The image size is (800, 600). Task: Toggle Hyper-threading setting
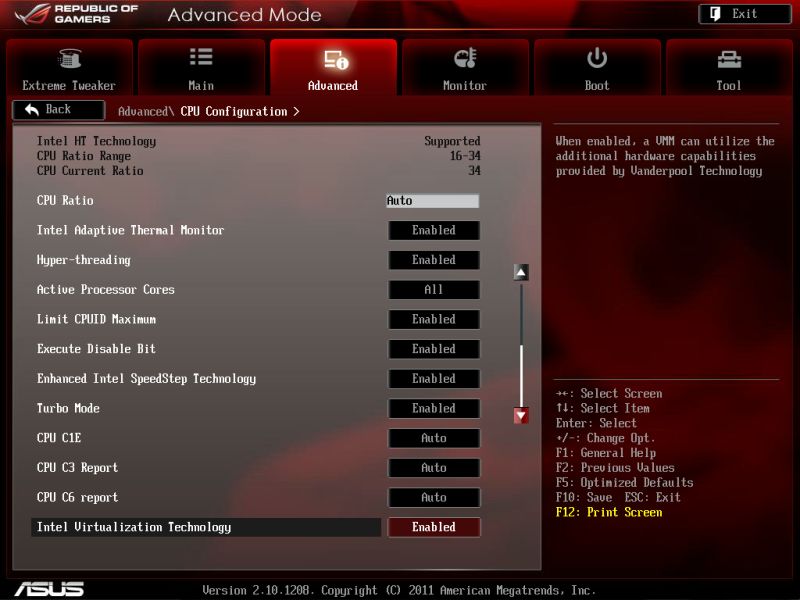click(433, 260)
